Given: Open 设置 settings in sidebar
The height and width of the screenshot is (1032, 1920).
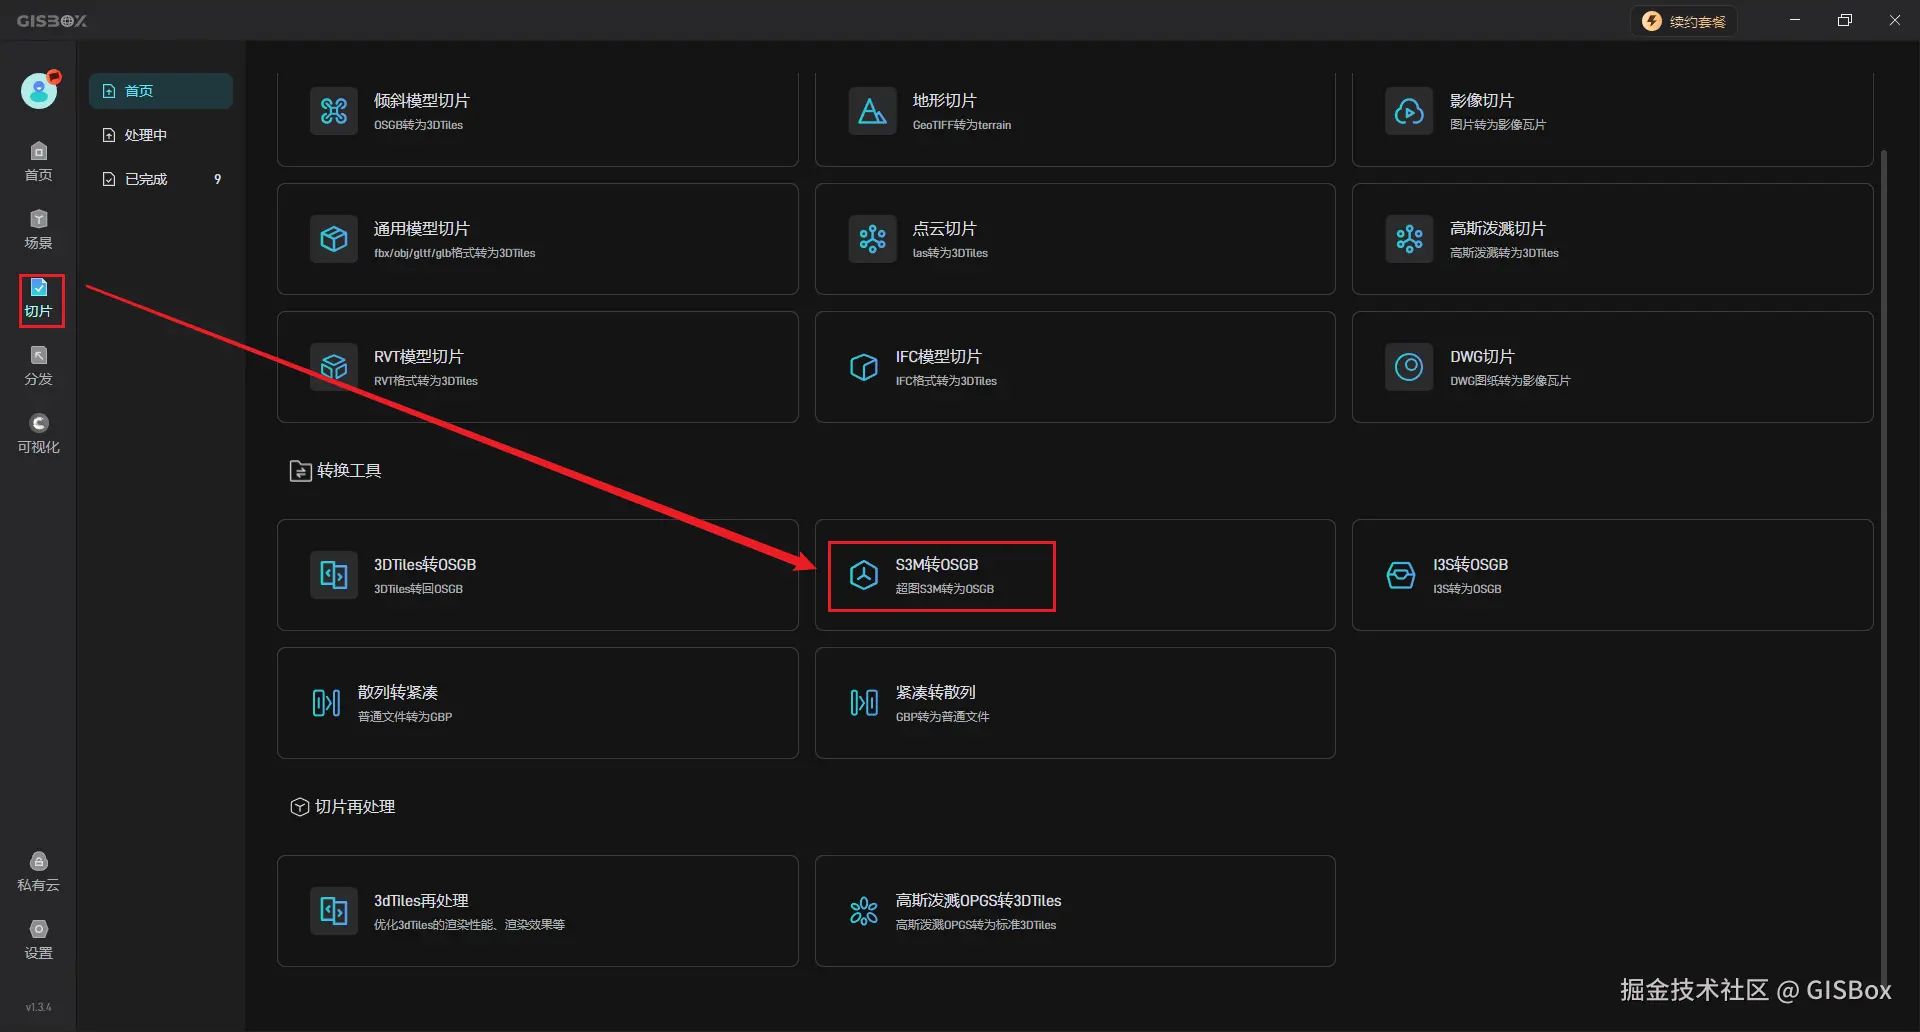Looking at the screenshot, I should point(38,940).
